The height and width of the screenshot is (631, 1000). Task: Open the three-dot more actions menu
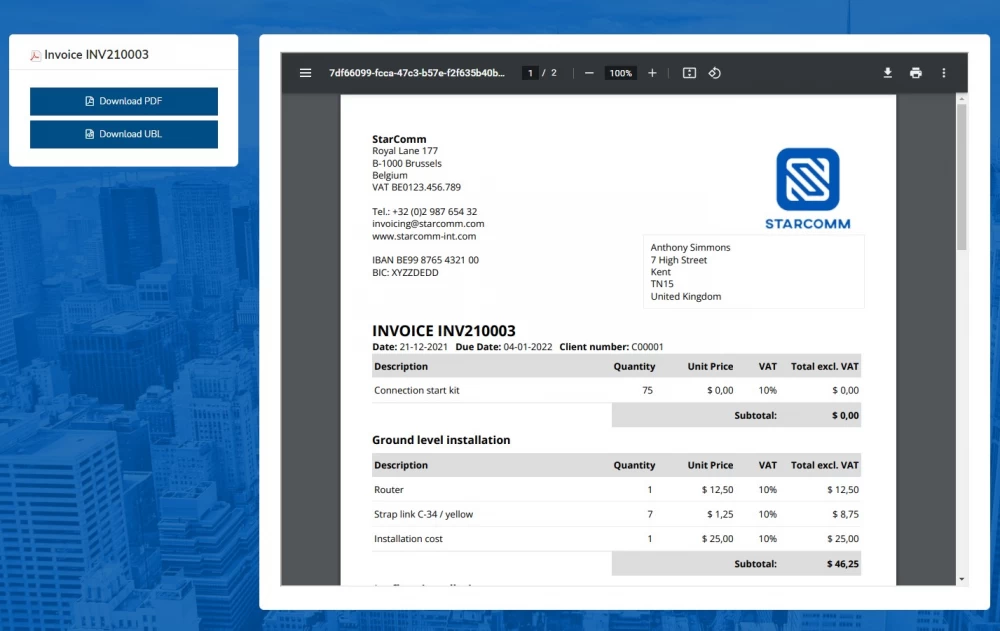[943, 73]
